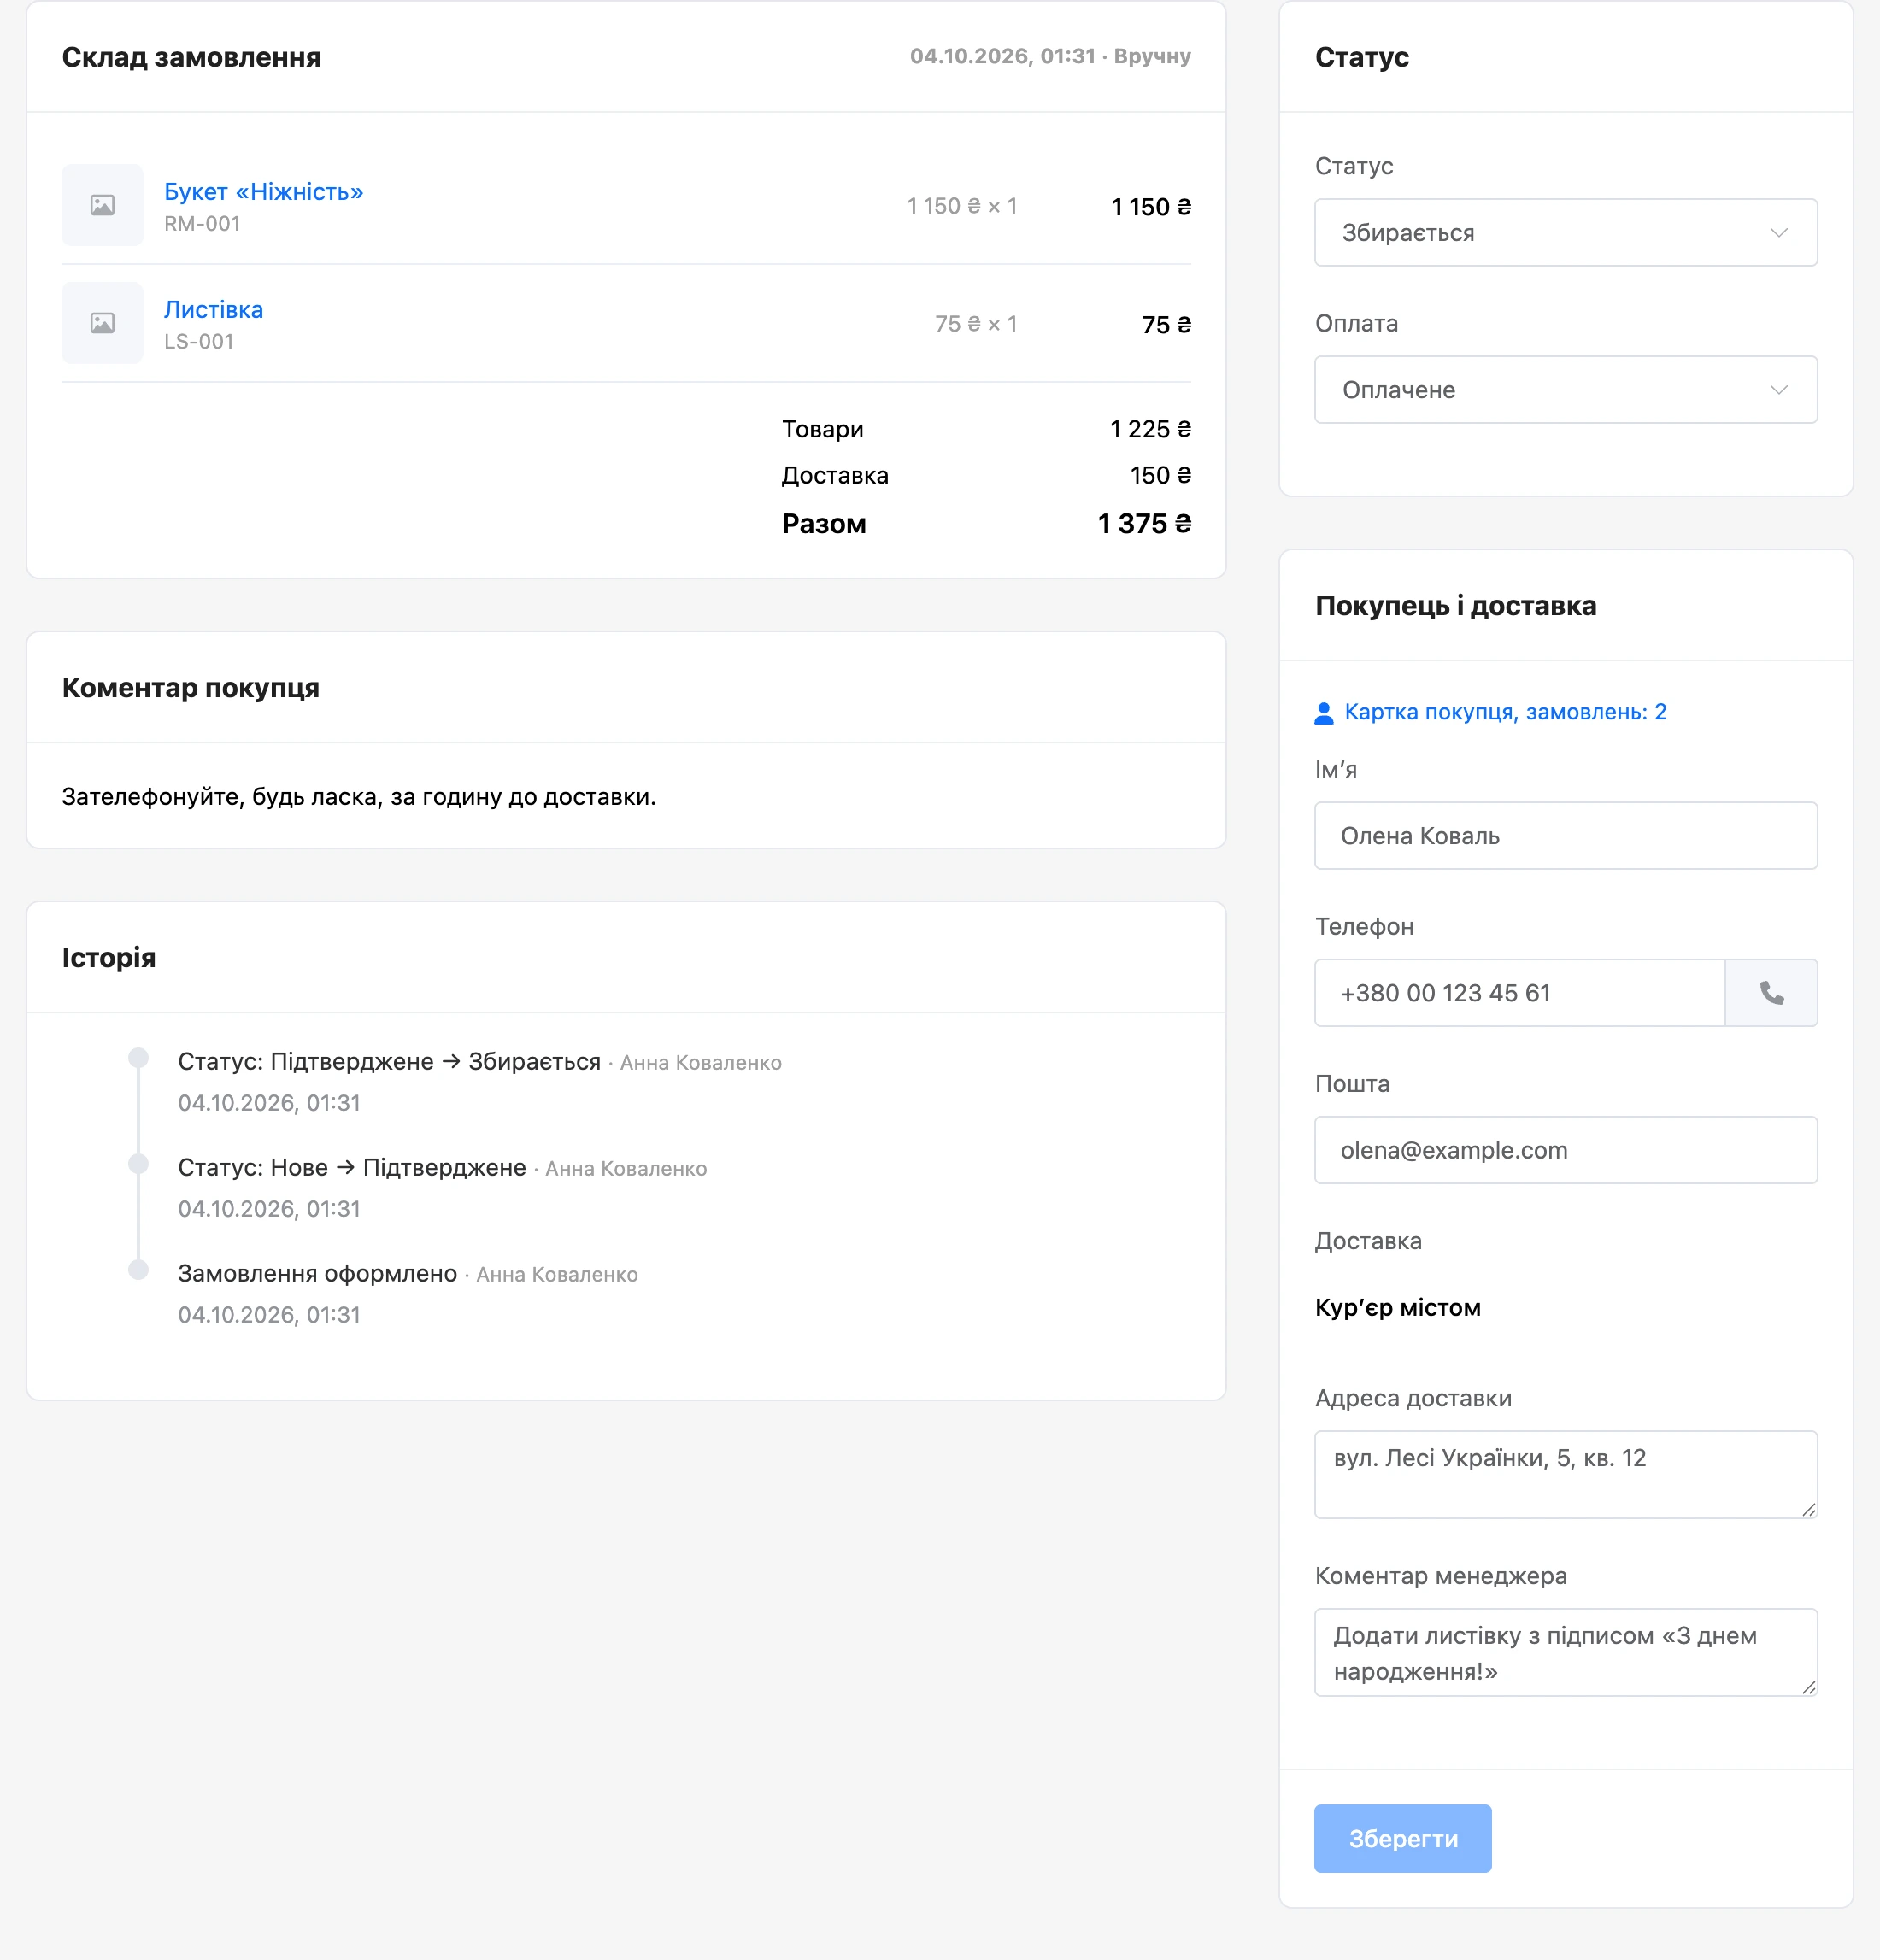Viewport: 1880px width, 1960px height.
Task: Open the Збирається status dropdown
Action: click(x=1566, y=233)
